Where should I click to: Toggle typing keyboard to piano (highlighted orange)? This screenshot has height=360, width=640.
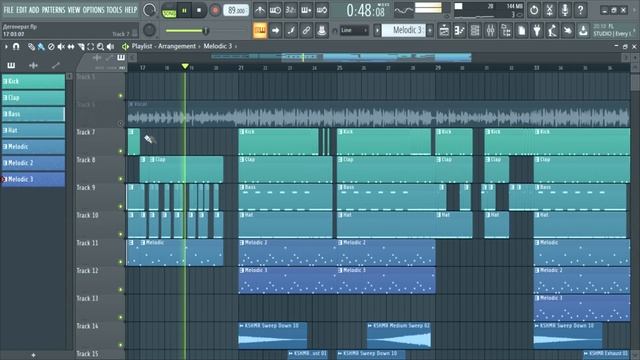[x=260, y=31]
